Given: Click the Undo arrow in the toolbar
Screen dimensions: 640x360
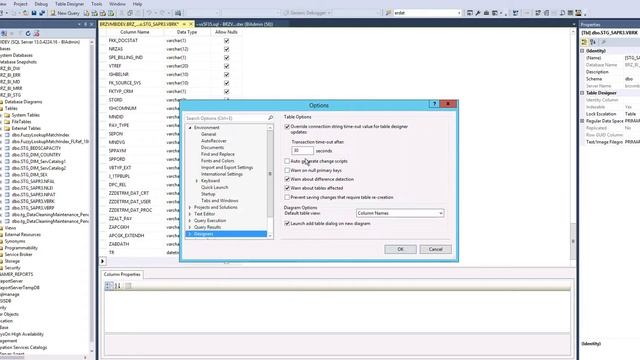Looking at the screenshot, I should [x=149, y=13].
